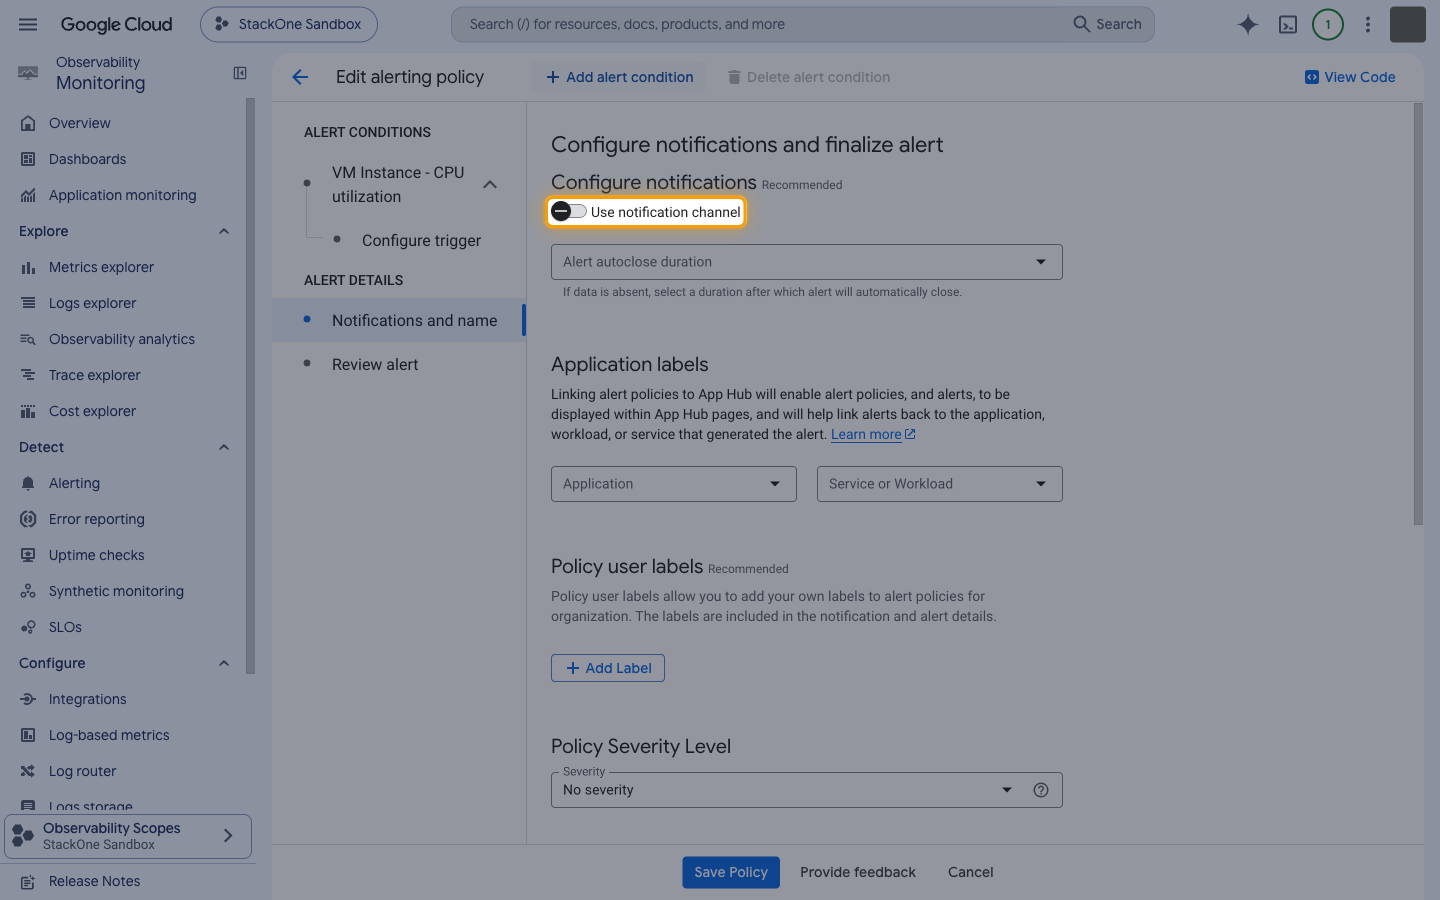Open the Alert autoclose duration dropdown

[x=806, y=262]
